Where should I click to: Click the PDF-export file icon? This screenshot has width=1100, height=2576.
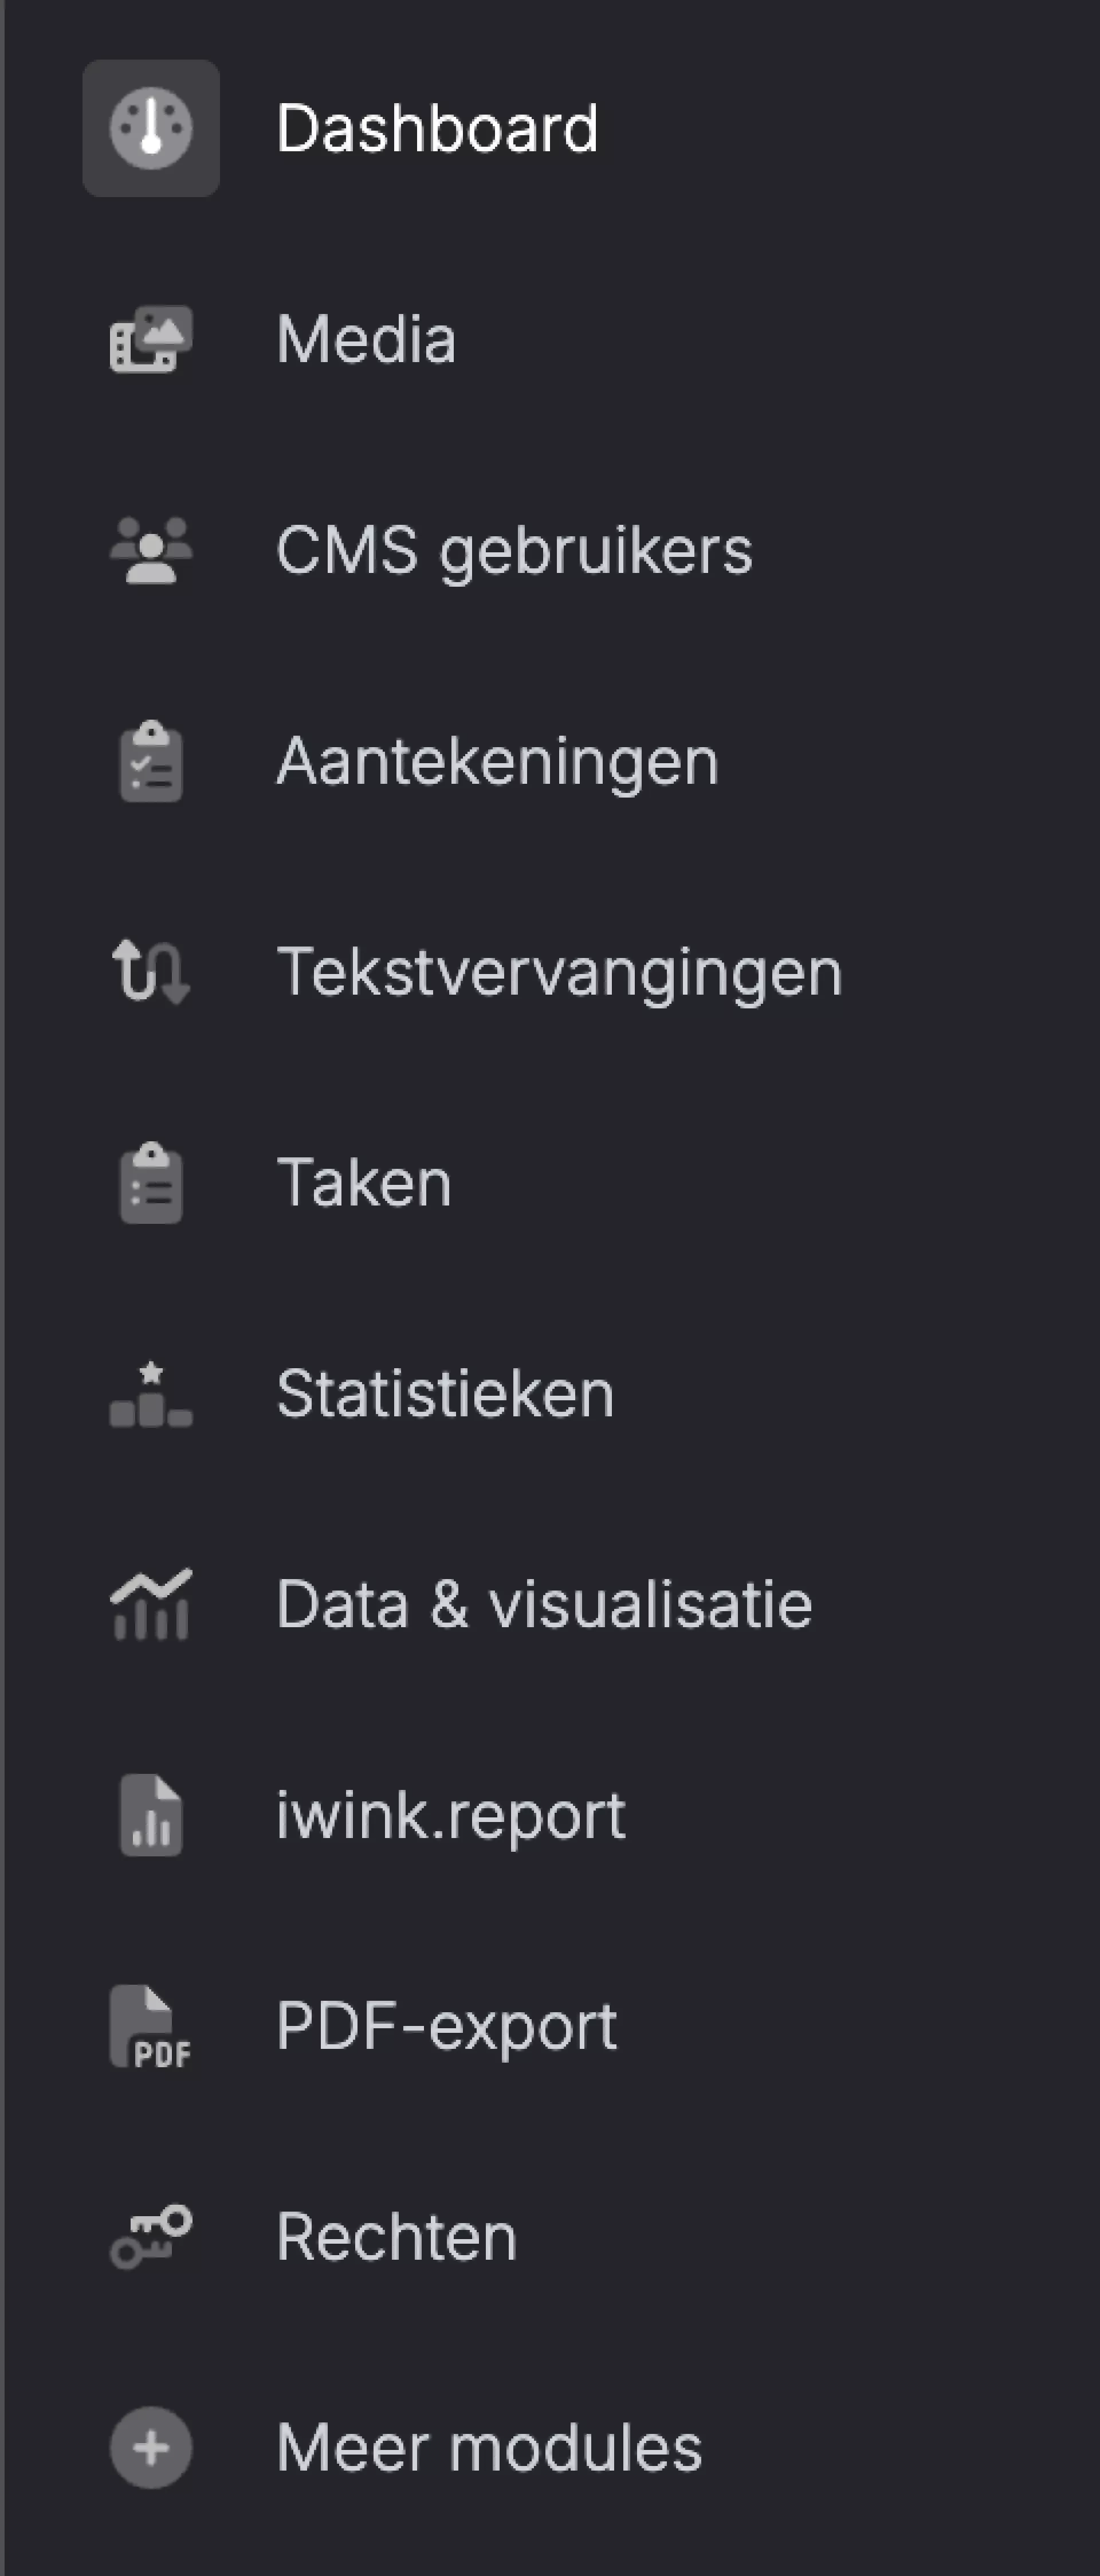click(x=151, y=2027)
